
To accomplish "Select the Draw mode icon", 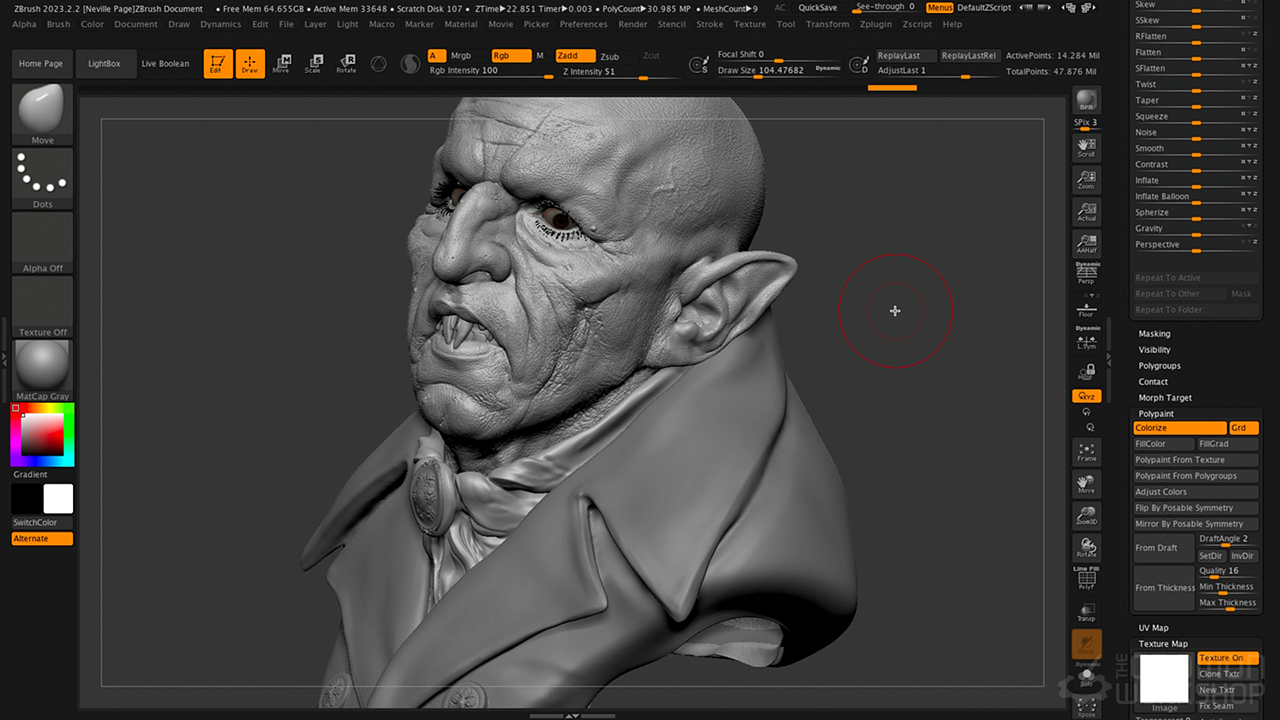I will (x=250, y=64).
